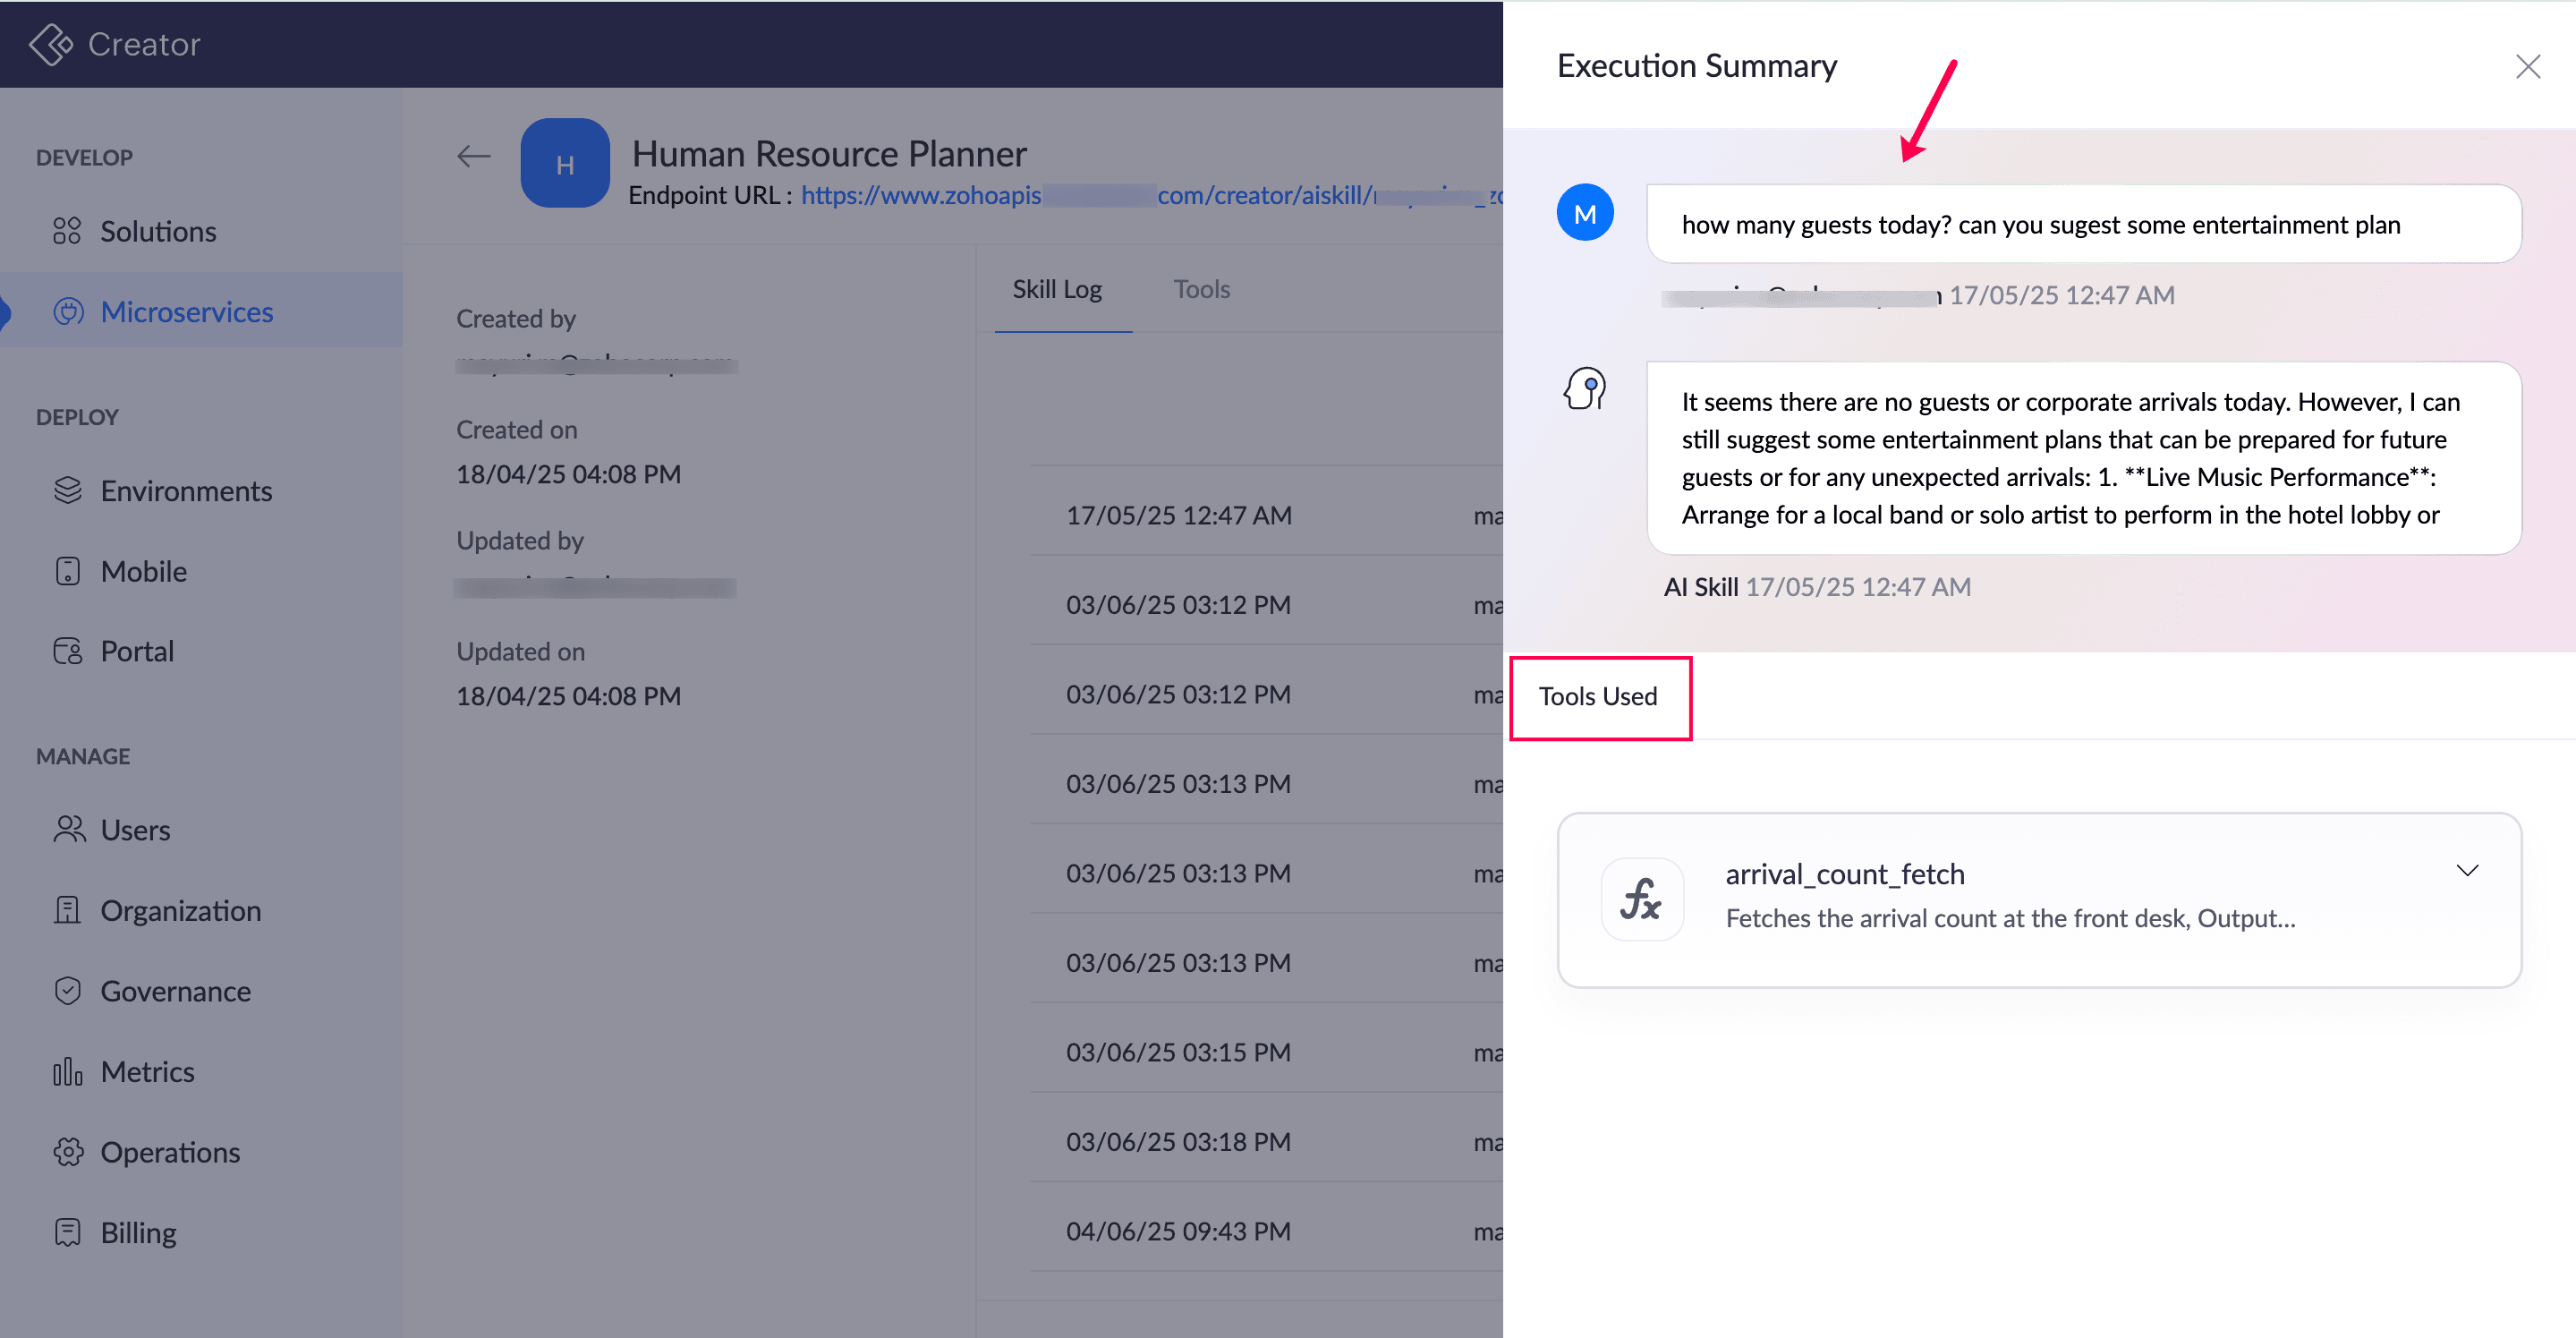Click the Environments layers icon
The height and width of the screenshot is (1338, 2576).
coord(67,491)
